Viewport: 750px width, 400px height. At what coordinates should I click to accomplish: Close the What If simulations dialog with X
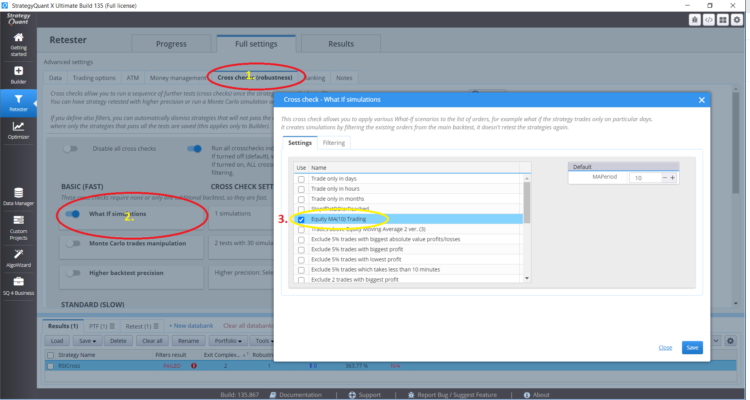click(x=701, y=100)
